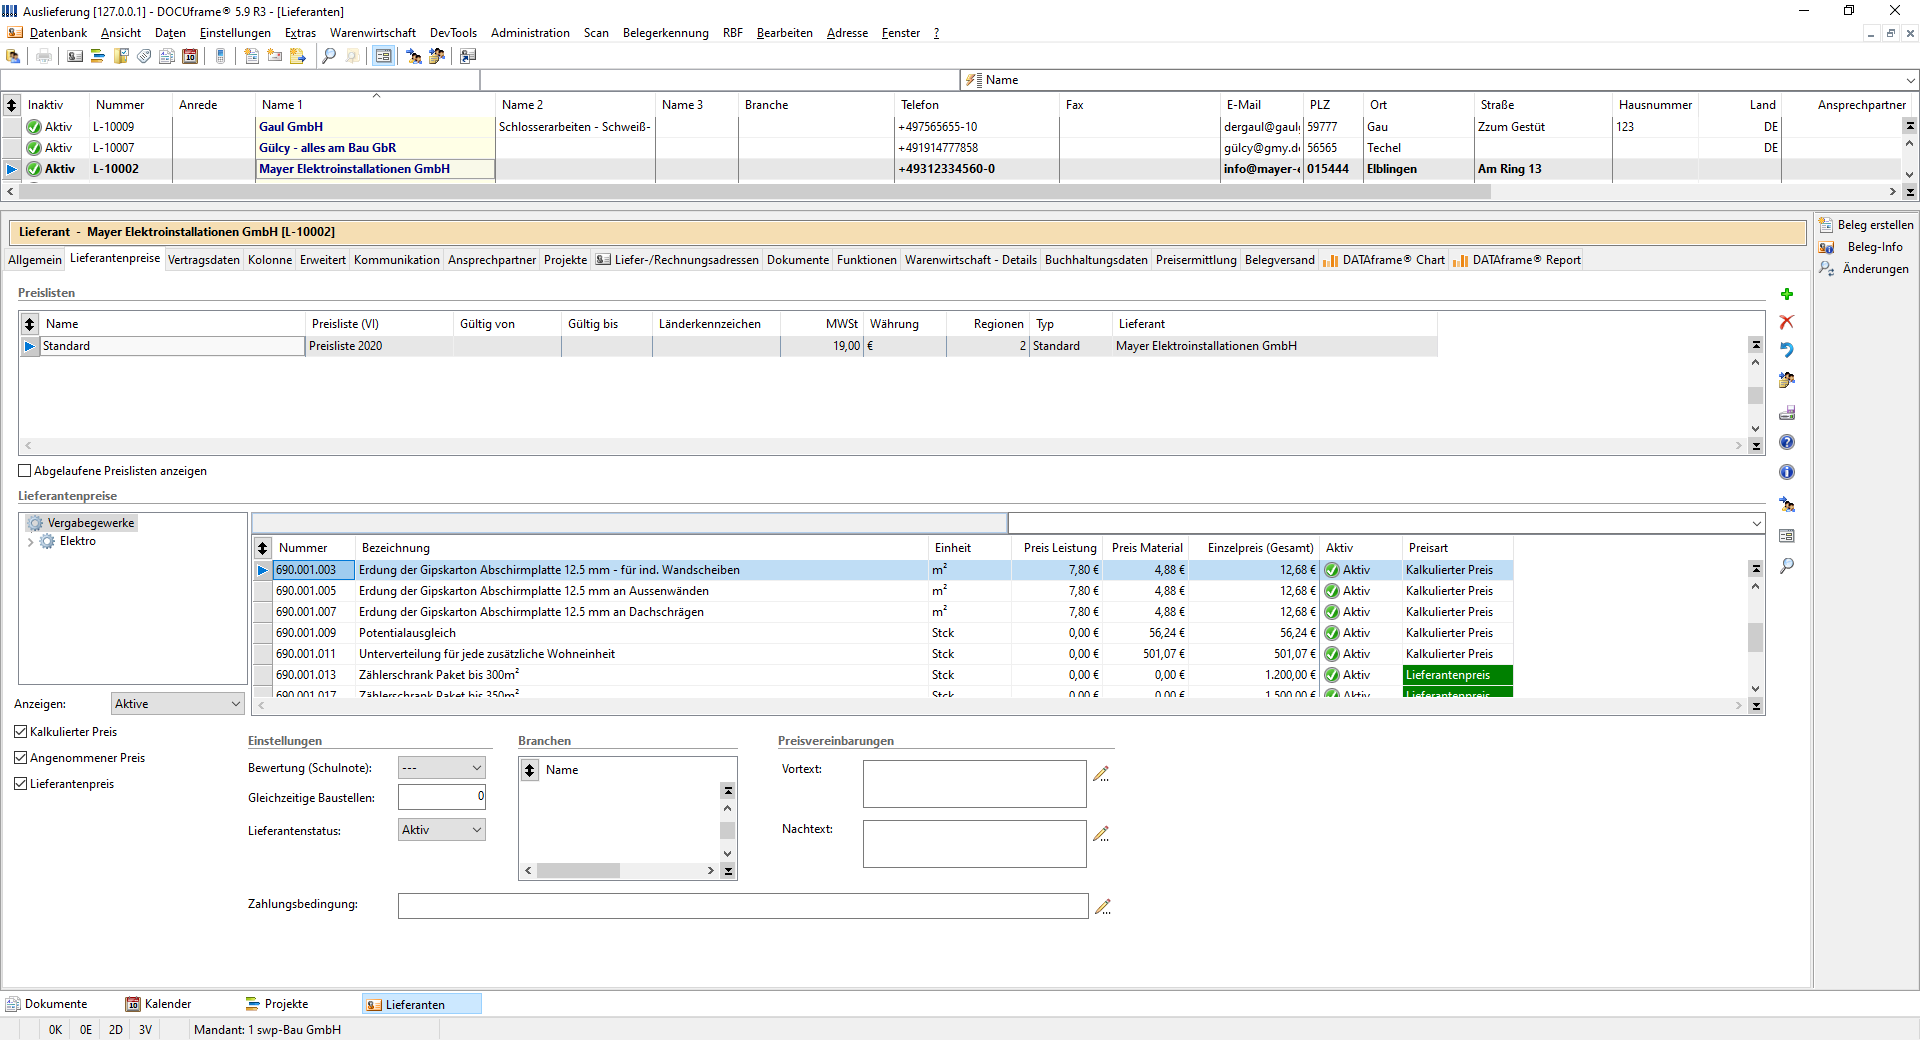Click the project Gantt bars toolbar icon
The width and height of the screenshot is (1920, 1040).
[x=98, y=56]
